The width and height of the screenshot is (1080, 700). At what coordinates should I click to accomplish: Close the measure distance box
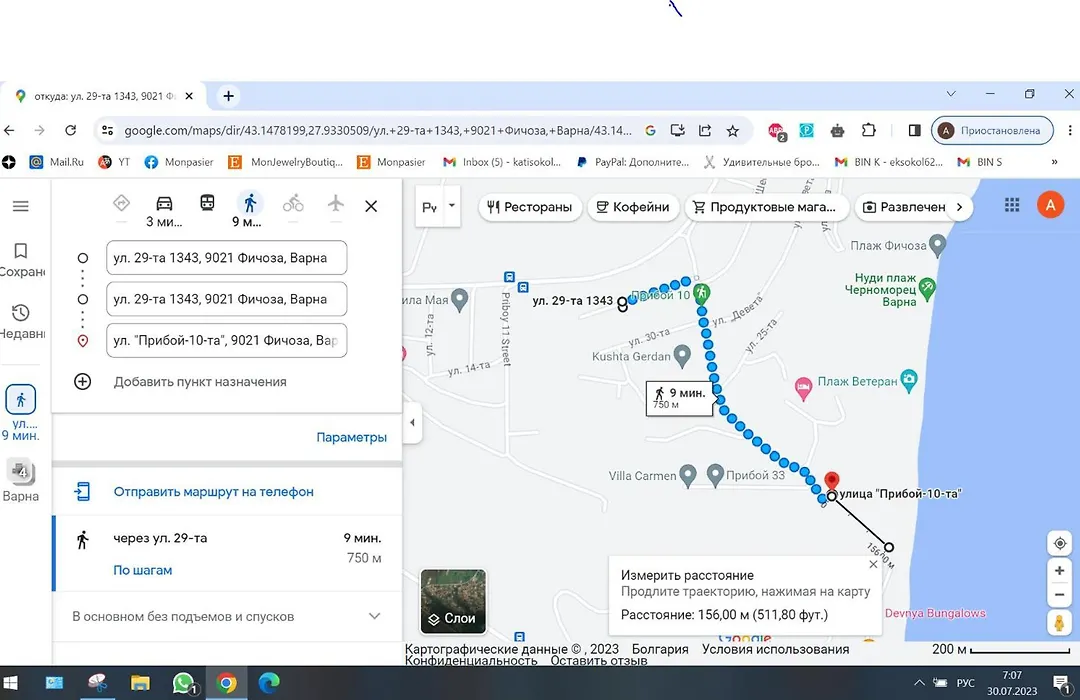(x=873, y=564)
